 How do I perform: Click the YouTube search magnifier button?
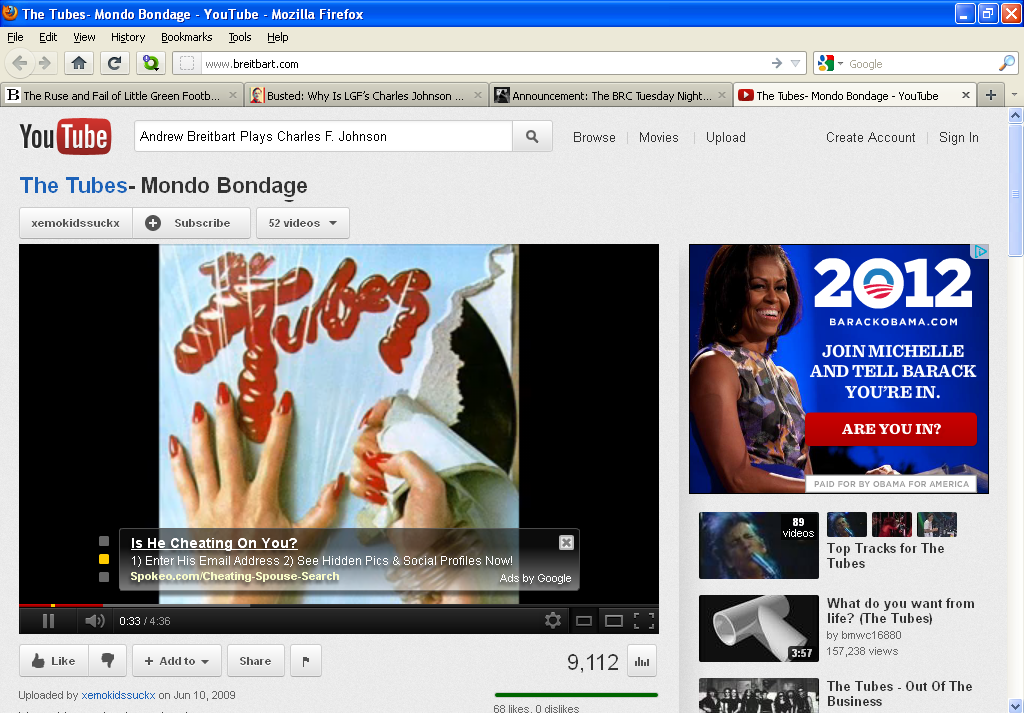coord(532,137)
